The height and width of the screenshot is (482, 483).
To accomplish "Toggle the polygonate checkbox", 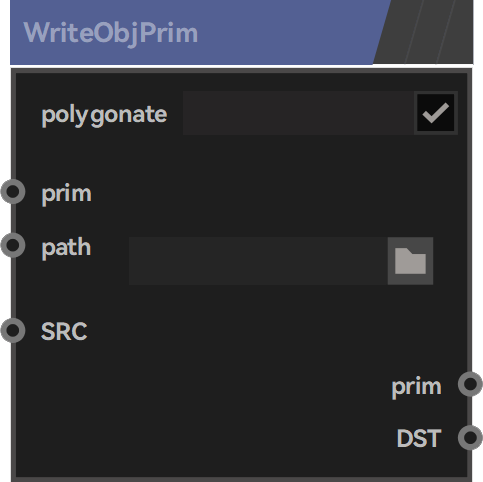I will tap(436, 113).
